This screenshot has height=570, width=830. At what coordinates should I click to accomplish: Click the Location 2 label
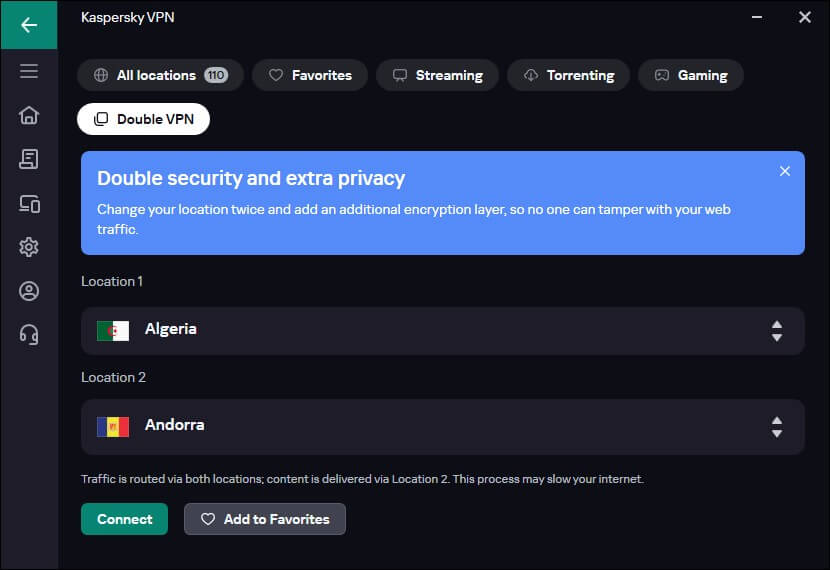click(113, 377)
